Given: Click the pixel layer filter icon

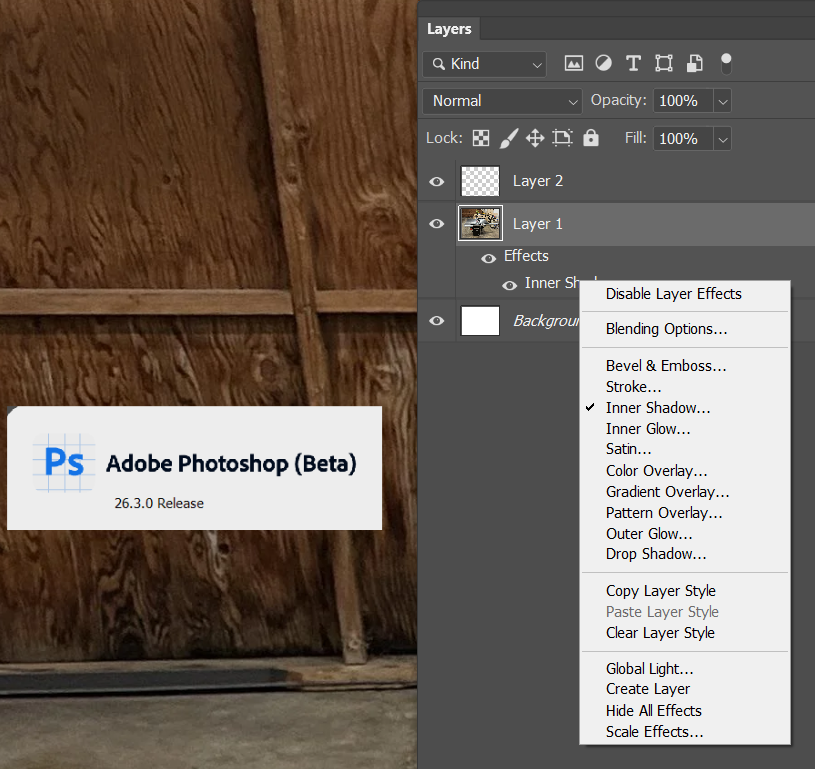Looking at the screenshot, I should pos(574,64).
